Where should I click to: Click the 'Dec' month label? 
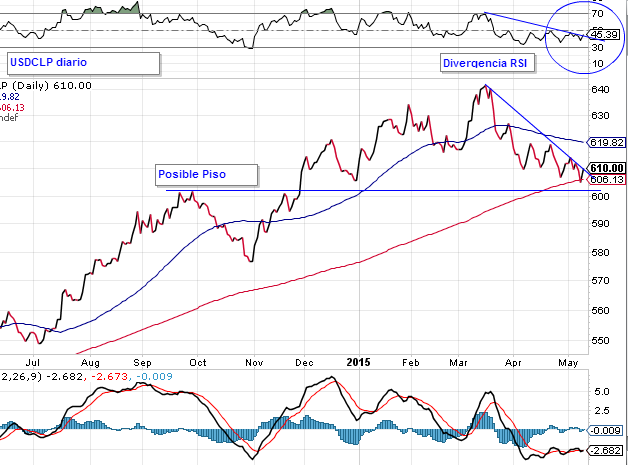tap(304, 363)
